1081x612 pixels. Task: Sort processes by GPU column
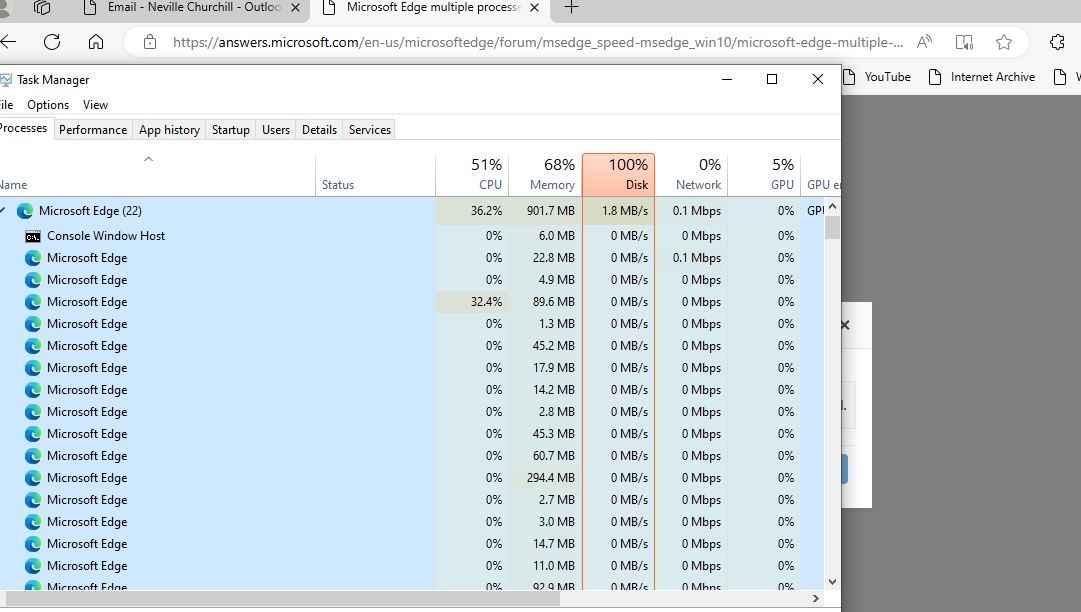pos(765,174)
